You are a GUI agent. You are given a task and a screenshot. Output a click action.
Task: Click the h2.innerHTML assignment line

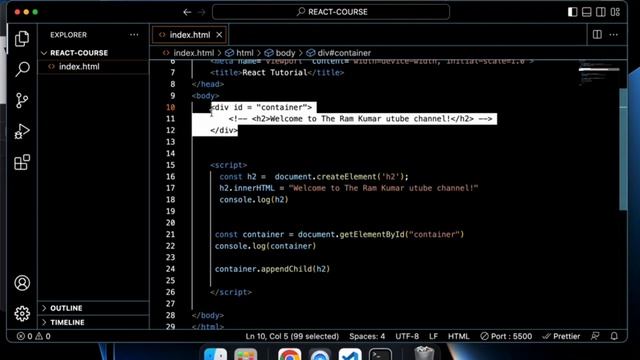[x=349, y=188]
